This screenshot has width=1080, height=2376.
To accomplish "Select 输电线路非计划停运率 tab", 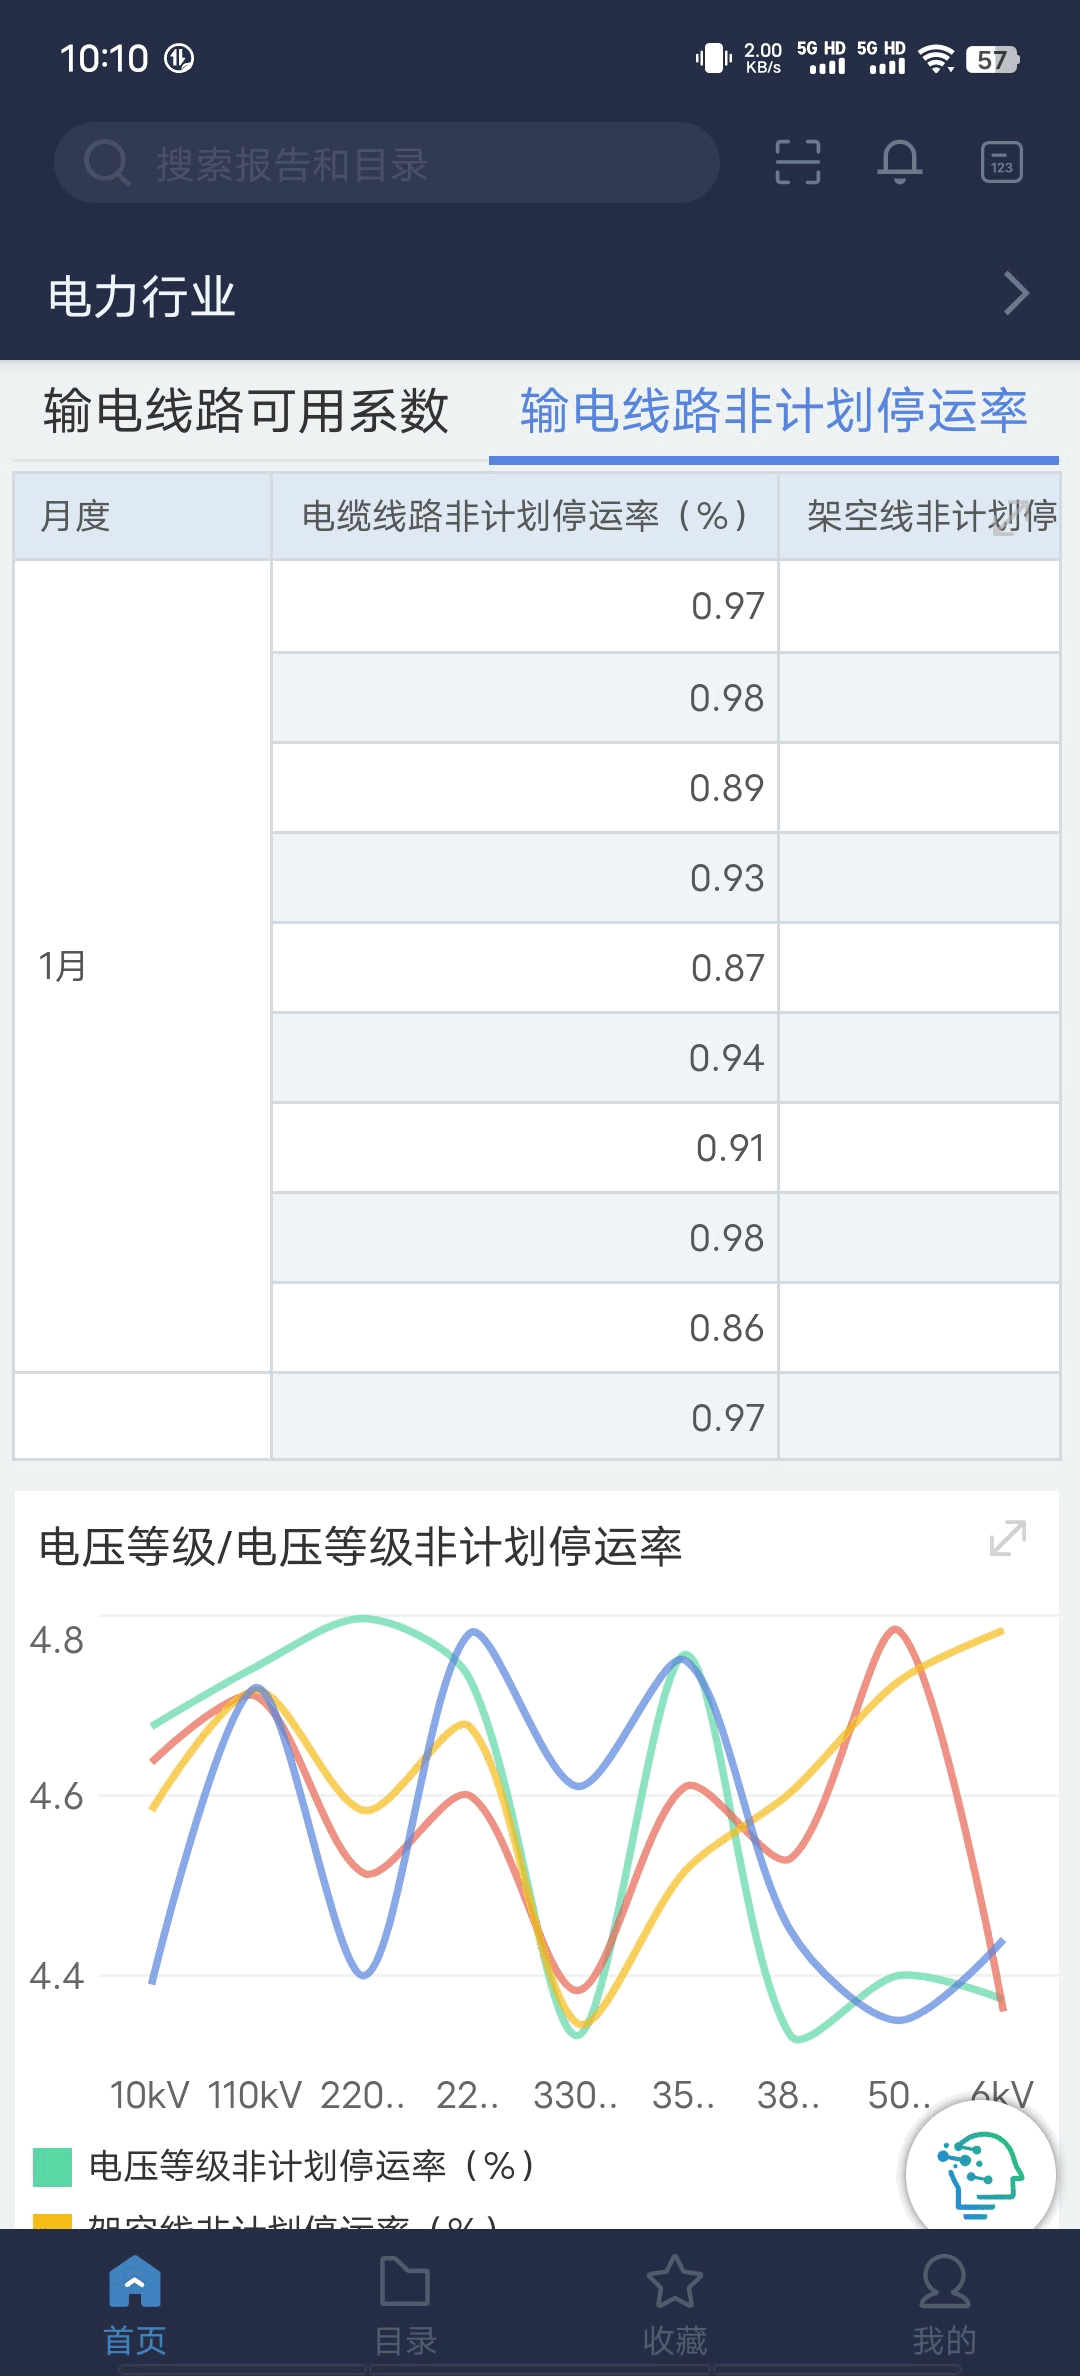I will click(x=773, y=411).
